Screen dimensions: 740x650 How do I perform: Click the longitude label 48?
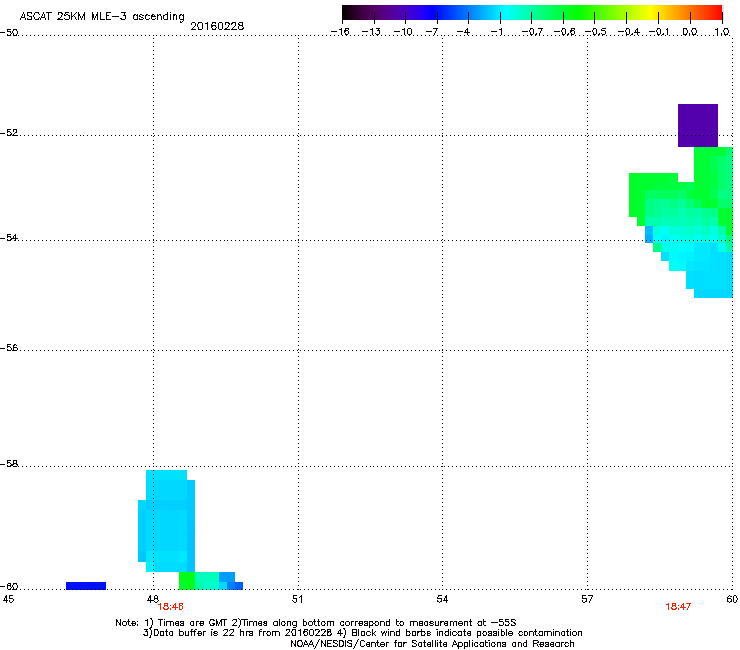[152, 599]
